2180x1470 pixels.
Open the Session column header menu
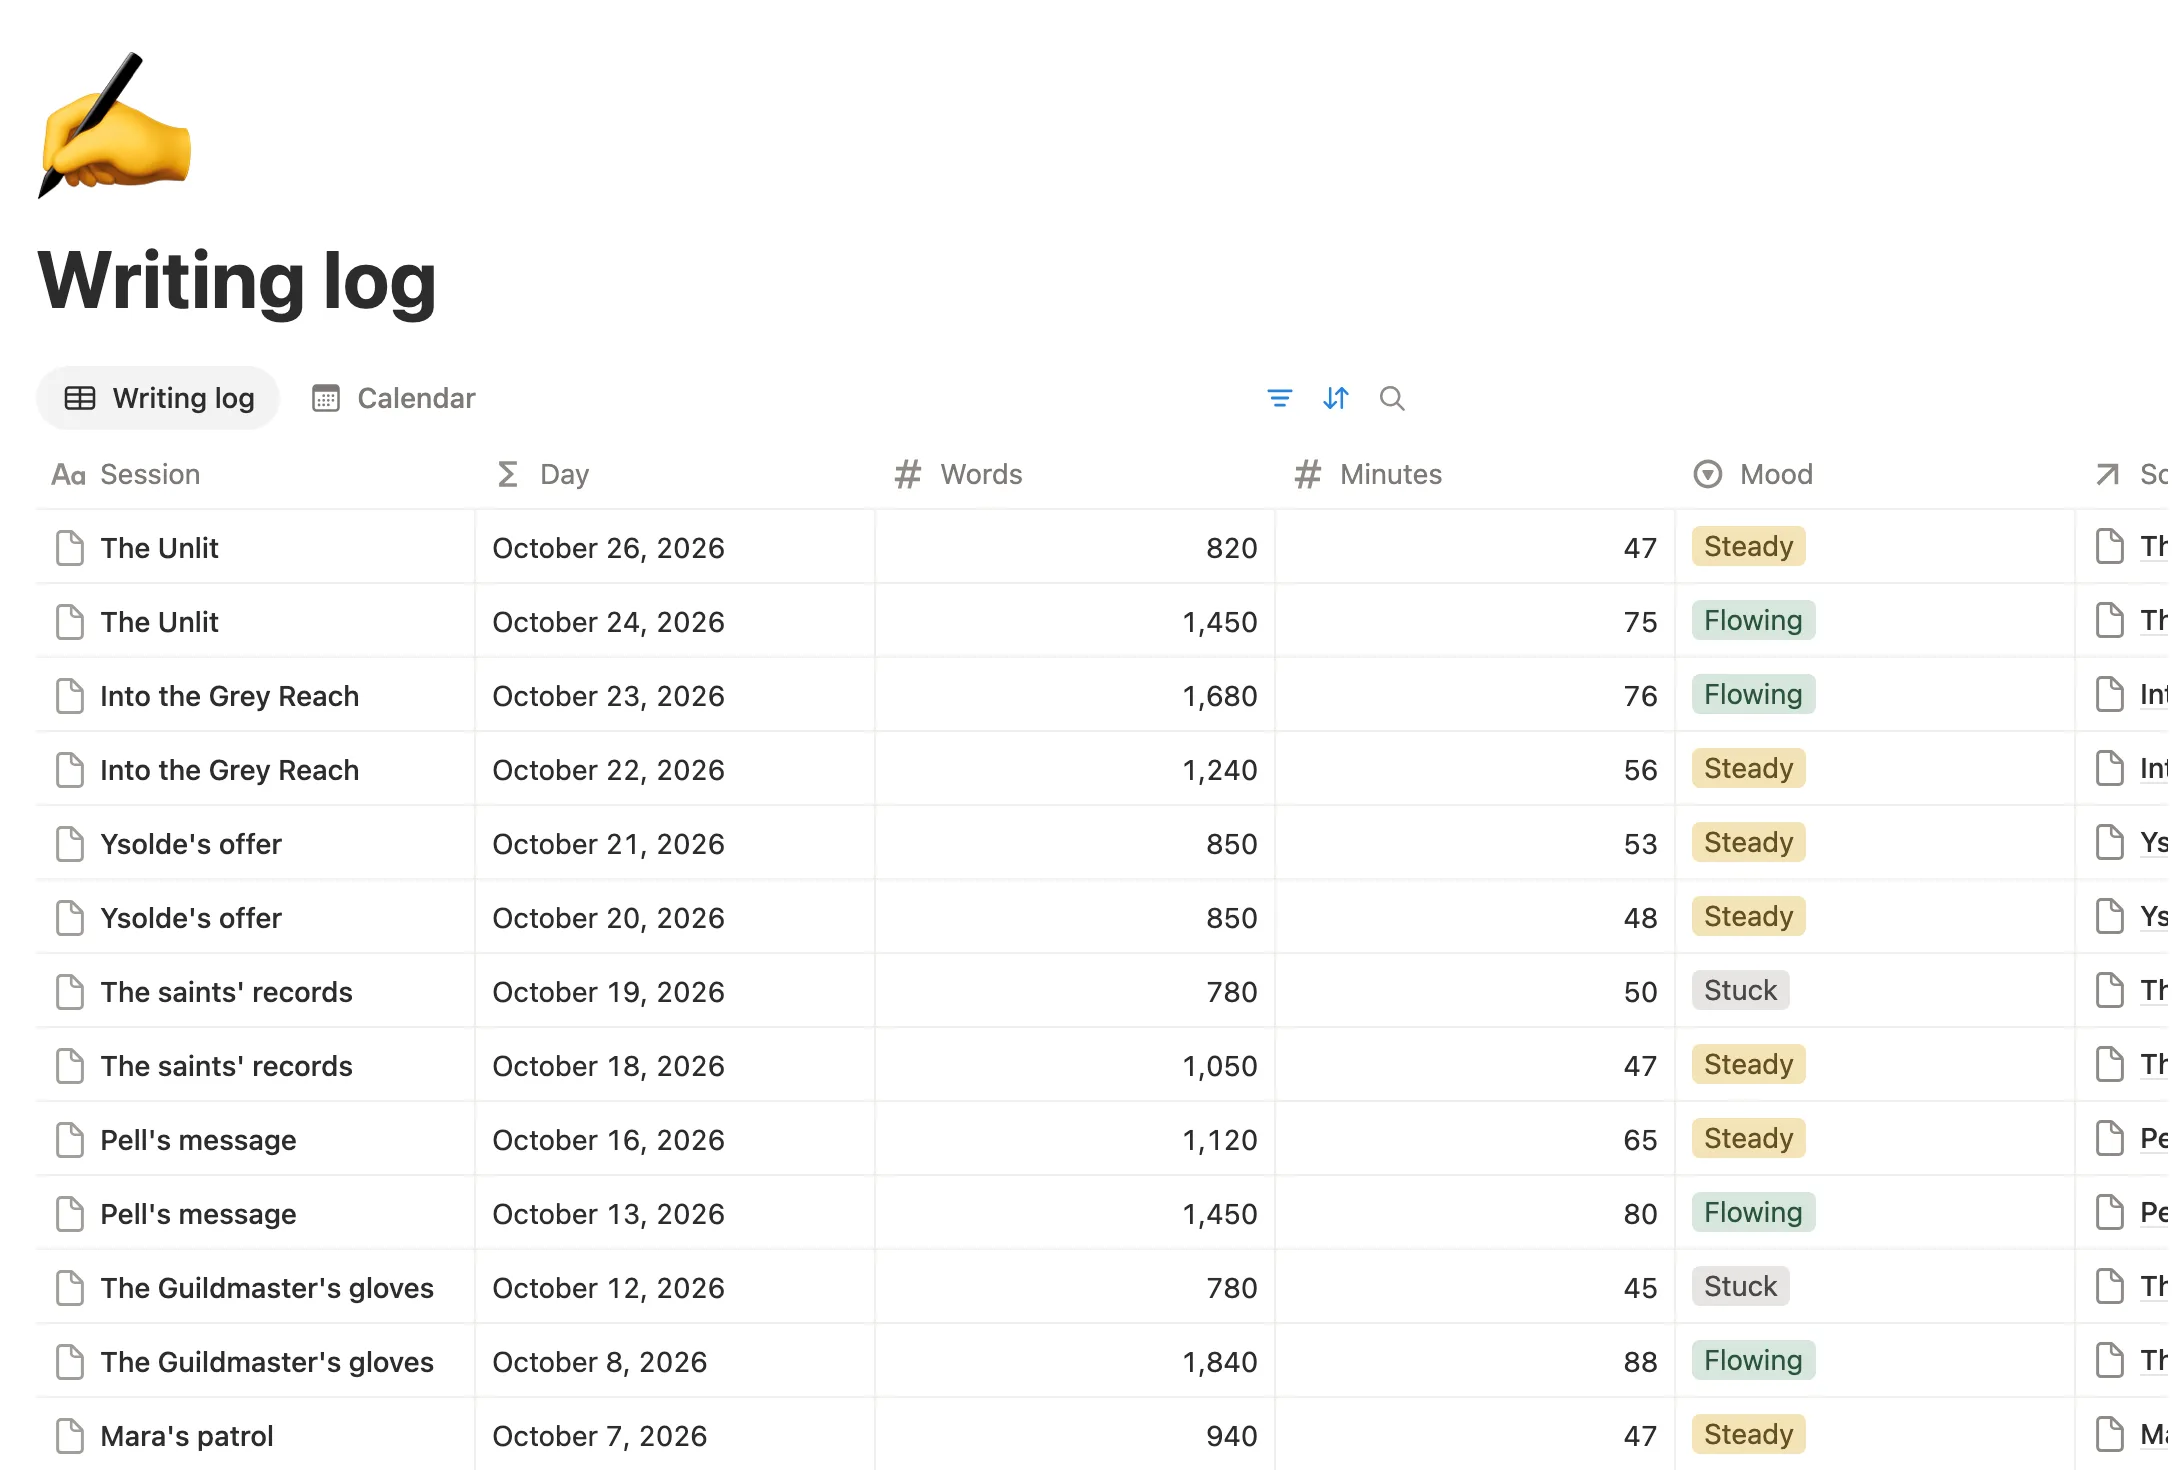(255, 474)
